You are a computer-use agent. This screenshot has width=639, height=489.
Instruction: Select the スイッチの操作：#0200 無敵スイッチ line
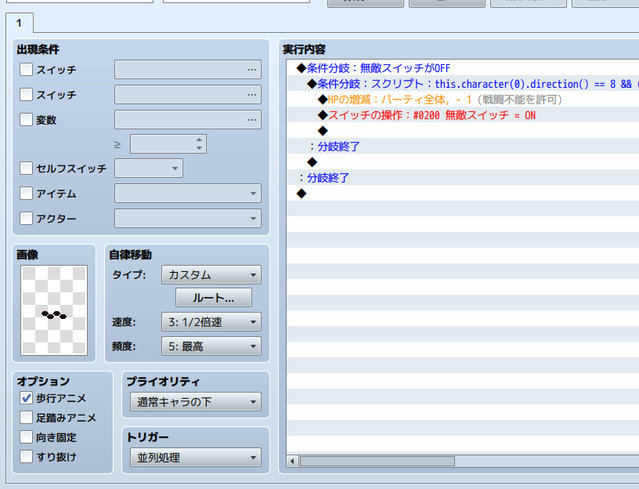pos(463,115)
